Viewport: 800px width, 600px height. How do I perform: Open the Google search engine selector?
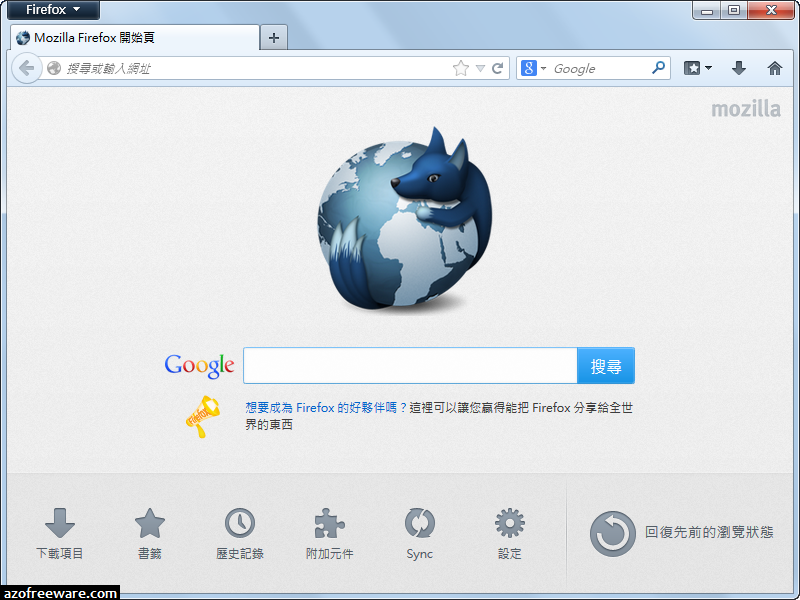tap(533, 68)
